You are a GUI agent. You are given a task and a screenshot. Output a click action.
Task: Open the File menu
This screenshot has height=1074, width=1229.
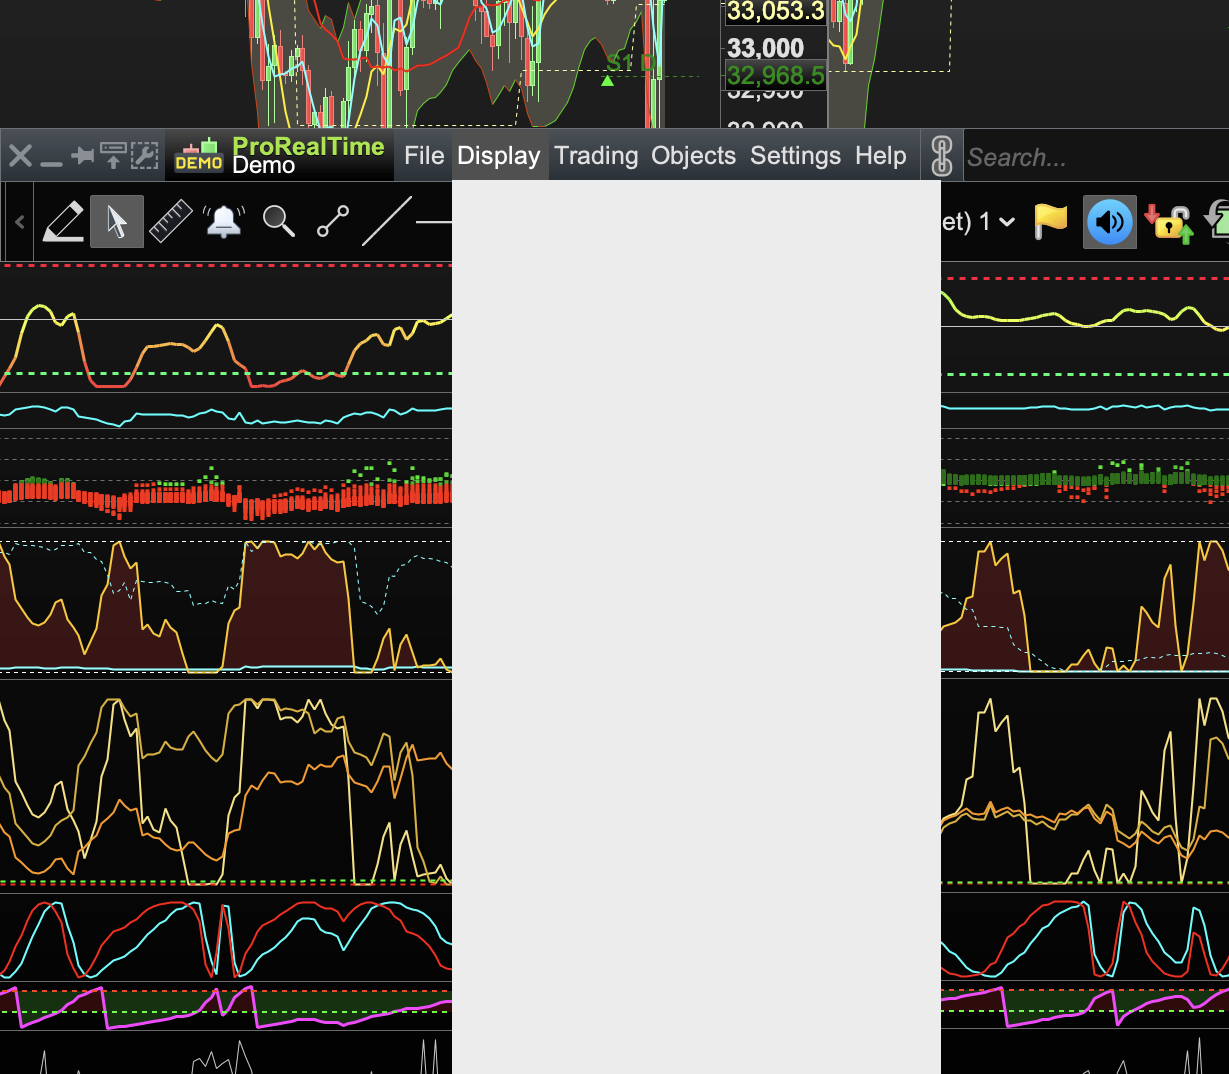424,156
